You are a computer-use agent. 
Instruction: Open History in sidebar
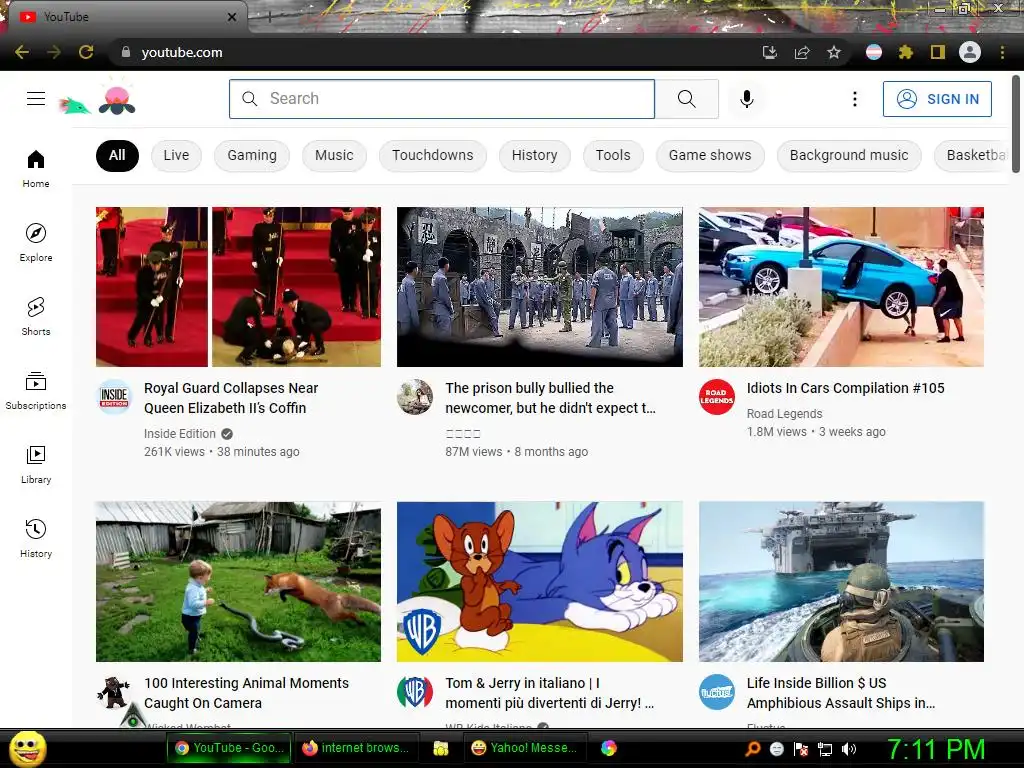(x=36, y=537)
